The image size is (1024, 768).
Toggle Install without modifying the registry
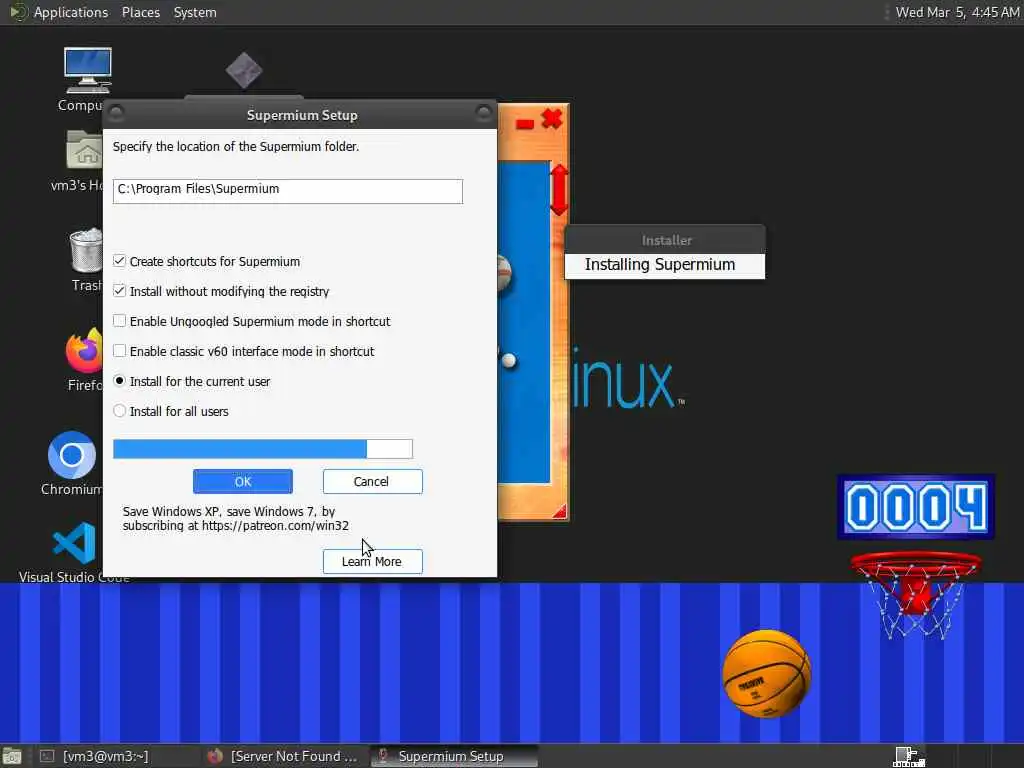(x=120, y=291)
